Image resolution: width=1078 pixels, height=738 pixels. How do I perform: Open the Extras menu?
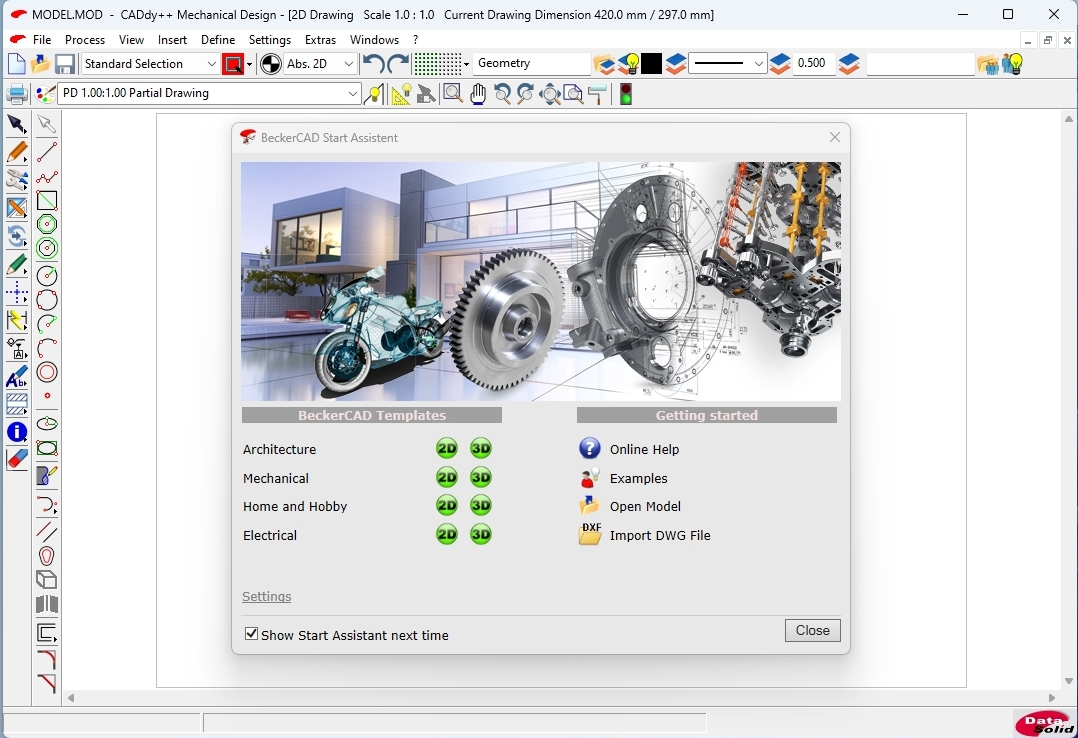point(320,40)
